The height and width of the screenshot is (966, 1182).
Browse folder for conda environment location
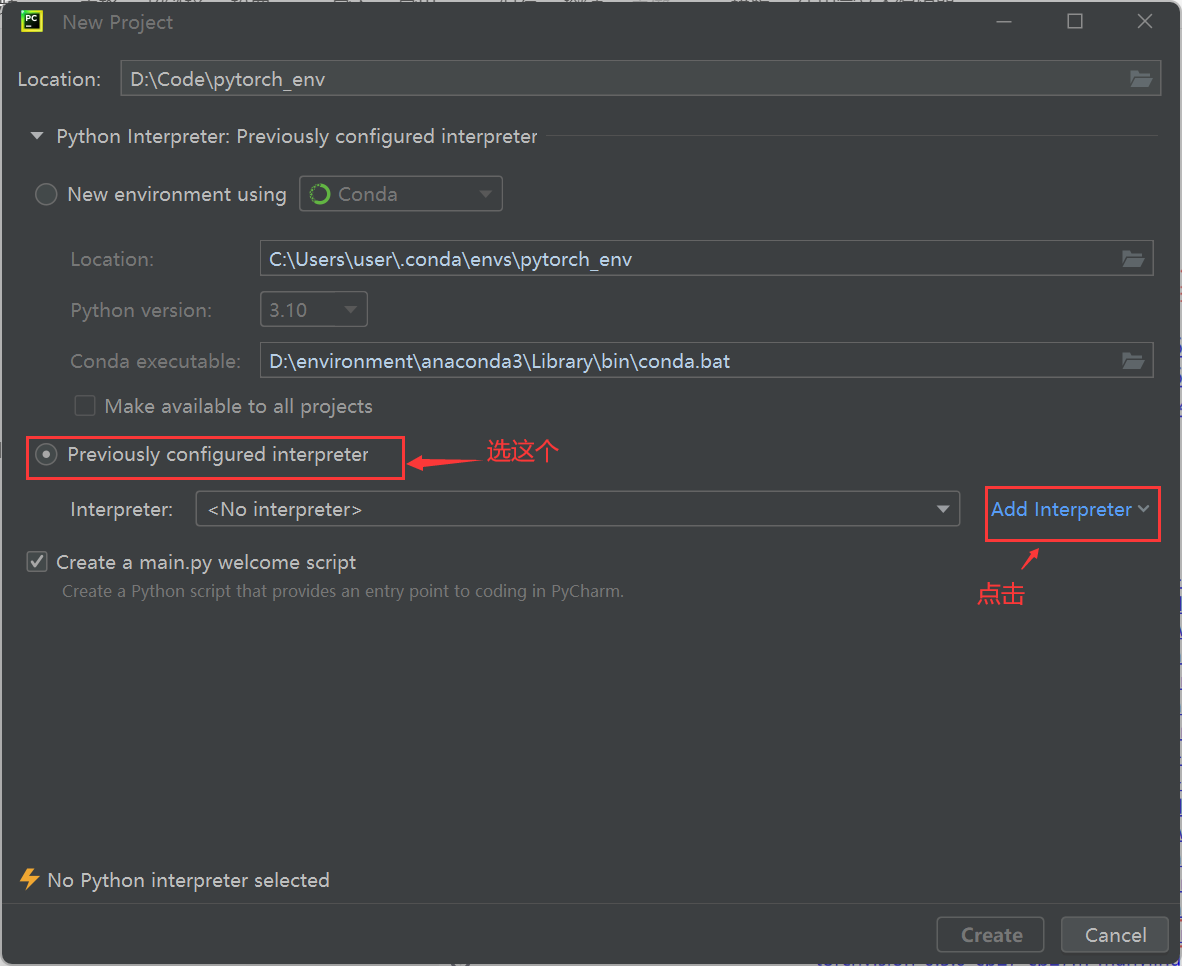click(x=1133, y=259)
